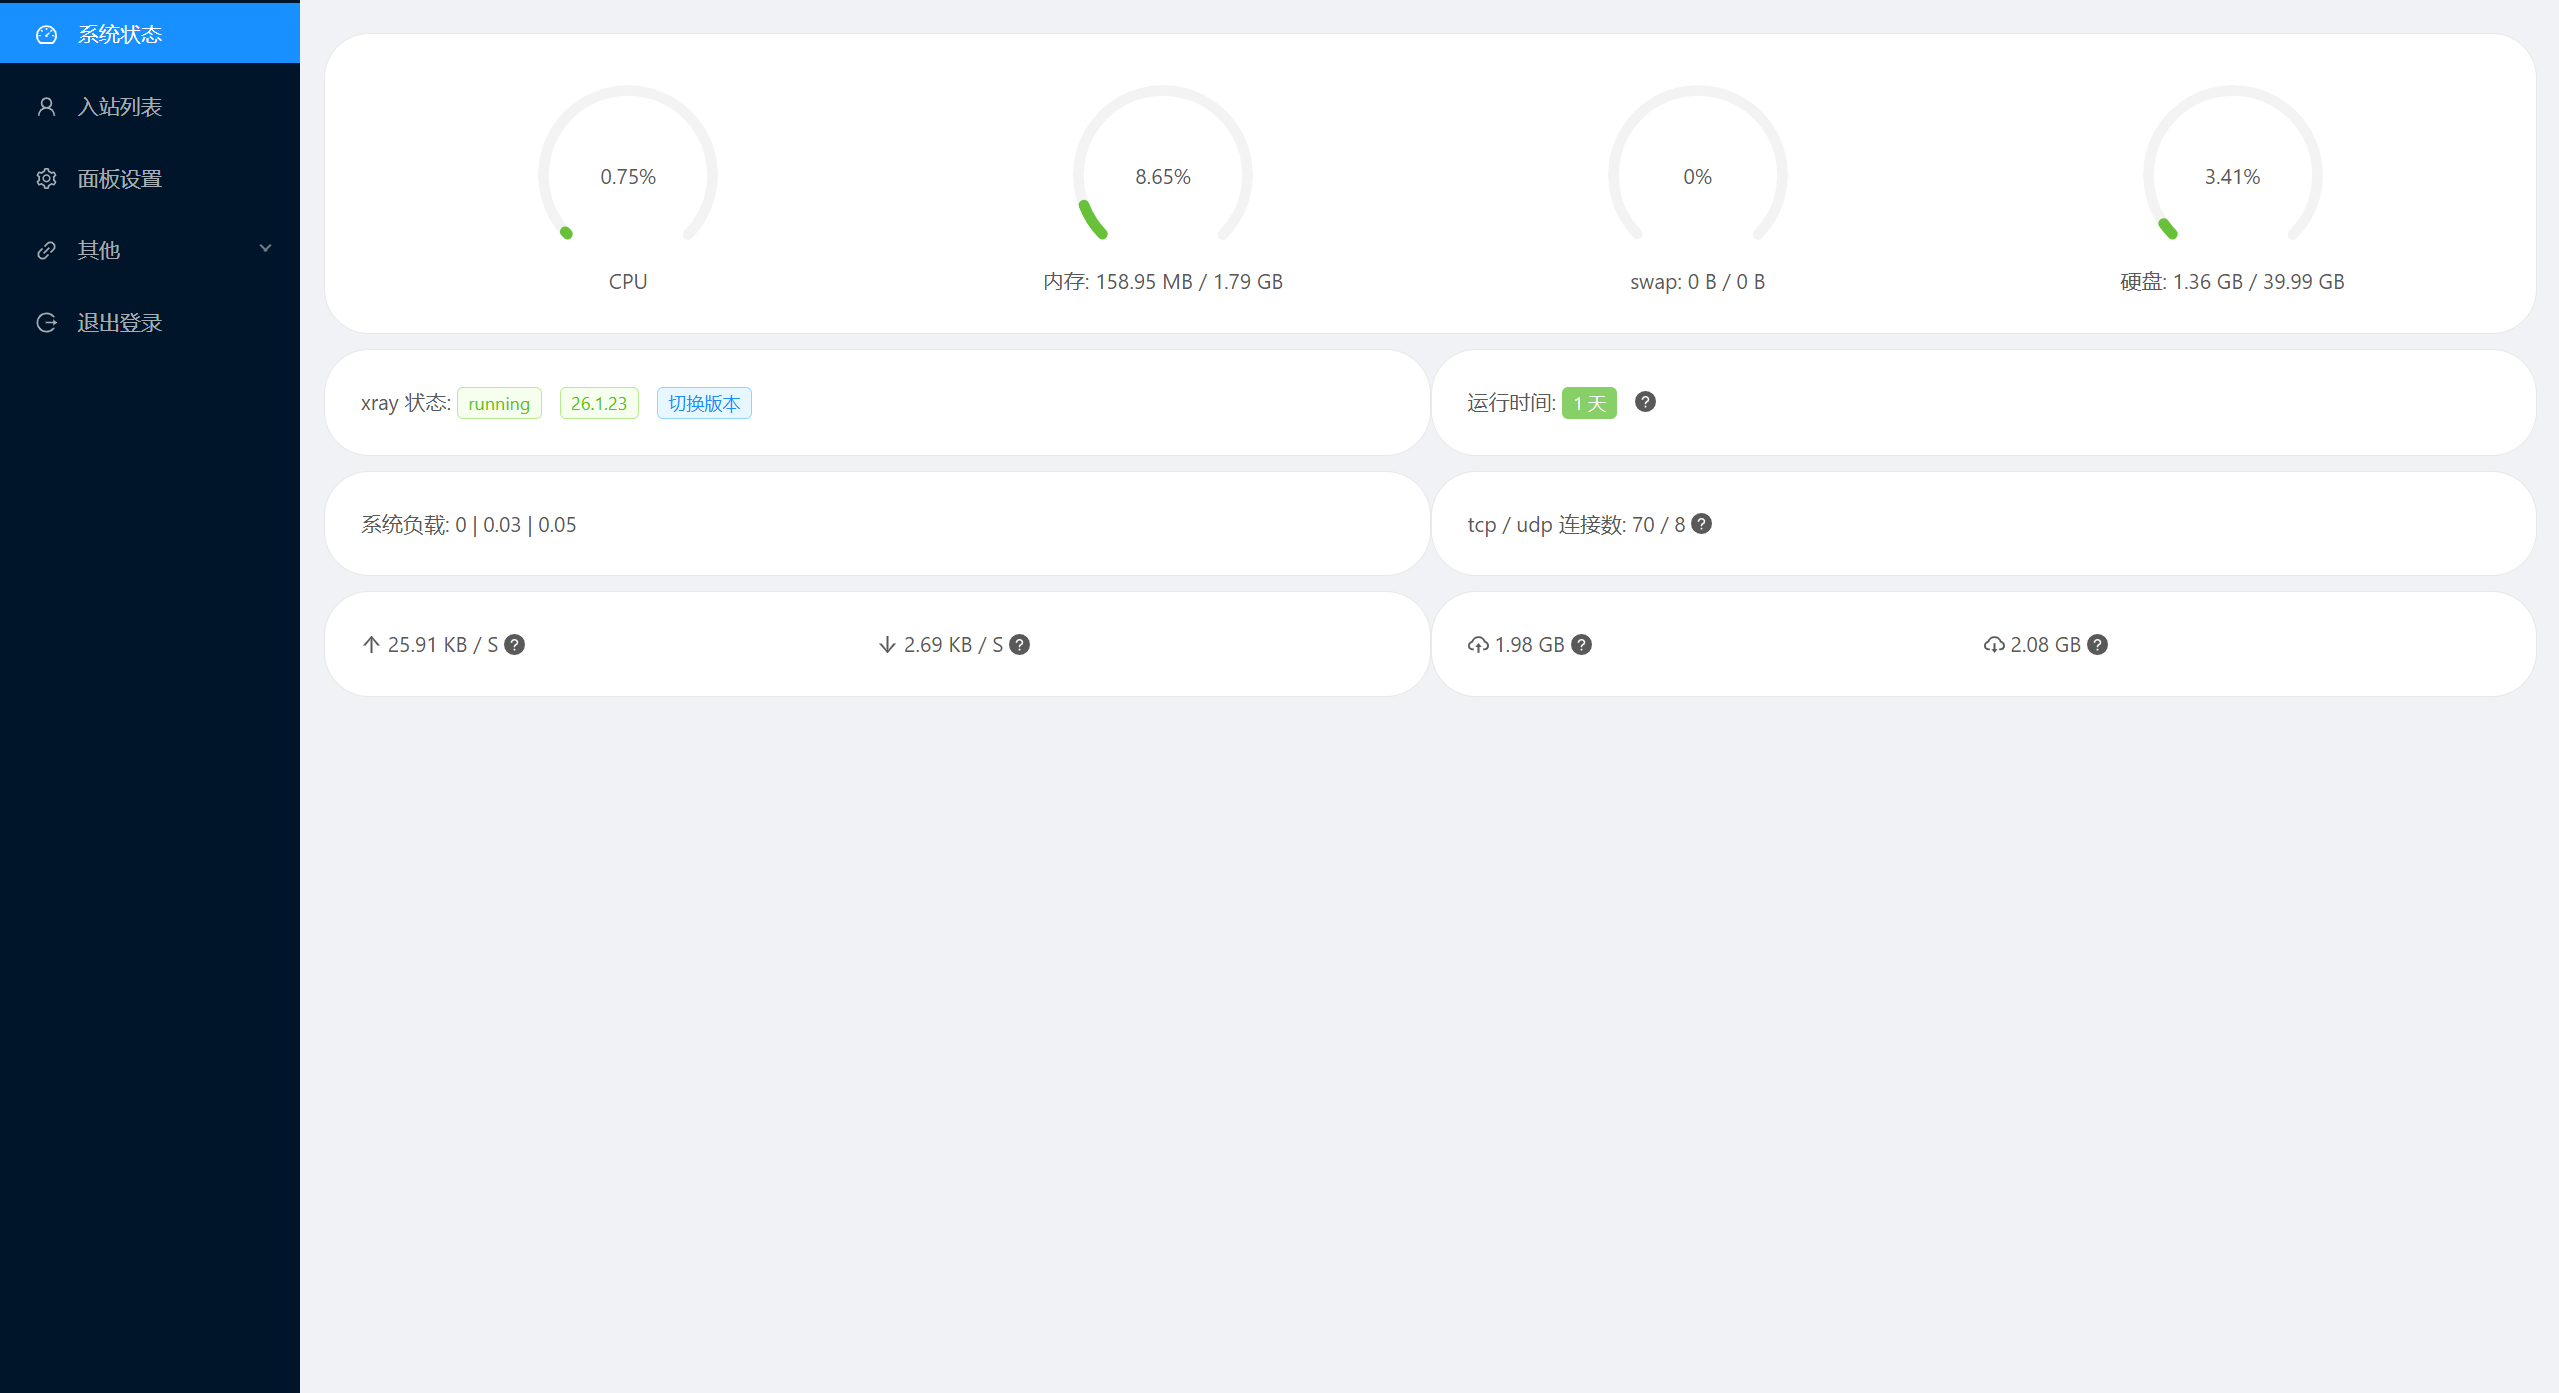The image size is (2559, 1393).
Task: Open the 其他 sidebar menu
Action: click(x=99, y=251)
